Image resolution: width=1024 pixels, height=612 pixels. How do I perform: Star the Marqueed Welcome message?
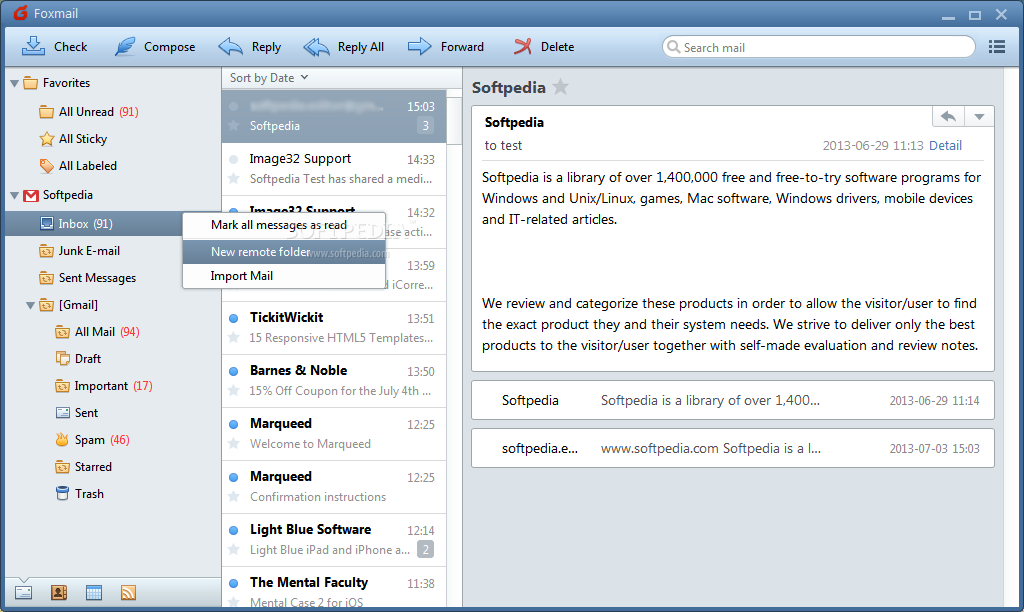coord(233,443)
